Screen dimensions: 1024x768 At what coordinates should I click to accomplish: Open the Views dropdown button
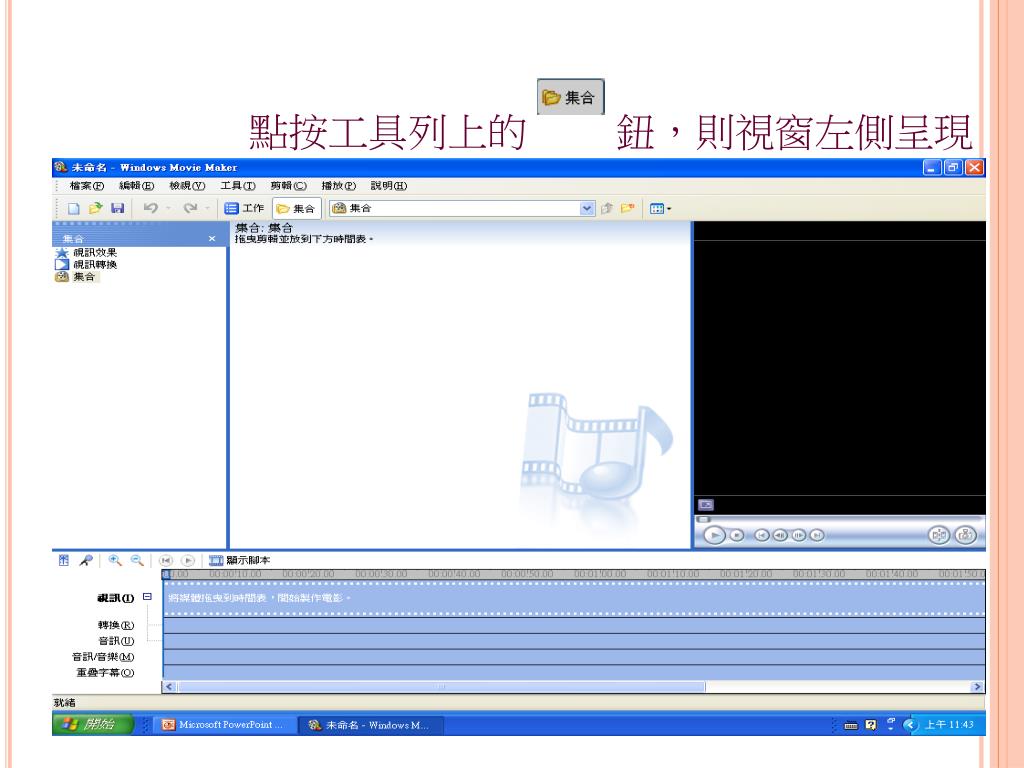pos(660,209)
